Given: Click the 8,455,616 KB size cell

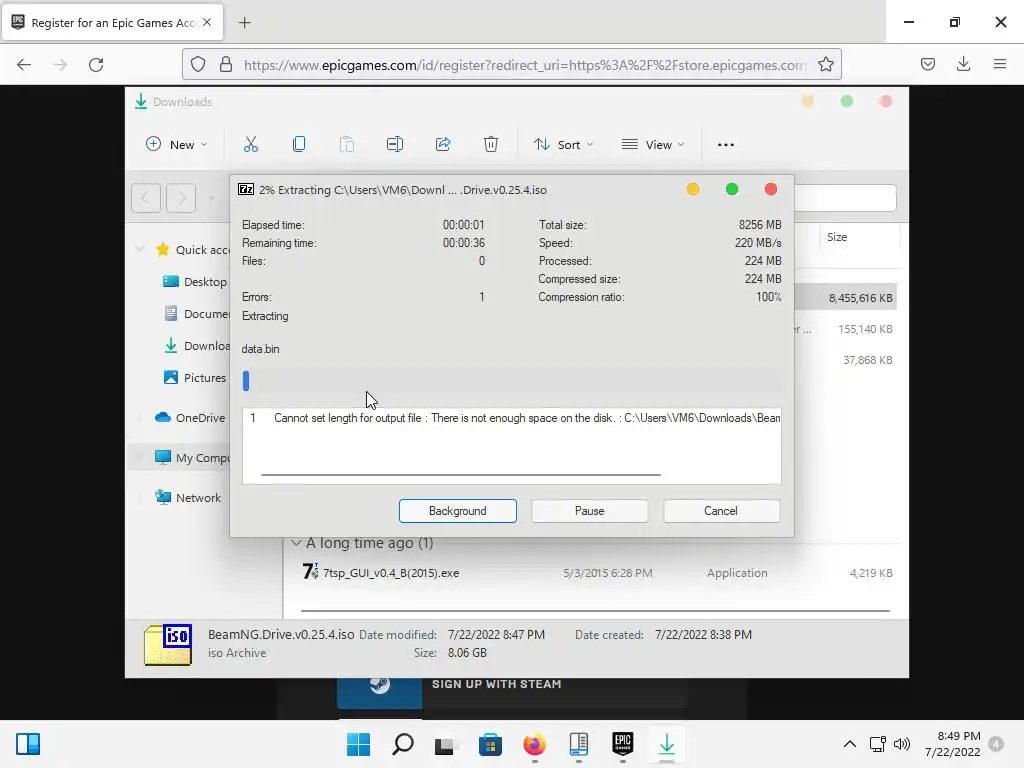Looking at the screenshot, I should point(860,298).
